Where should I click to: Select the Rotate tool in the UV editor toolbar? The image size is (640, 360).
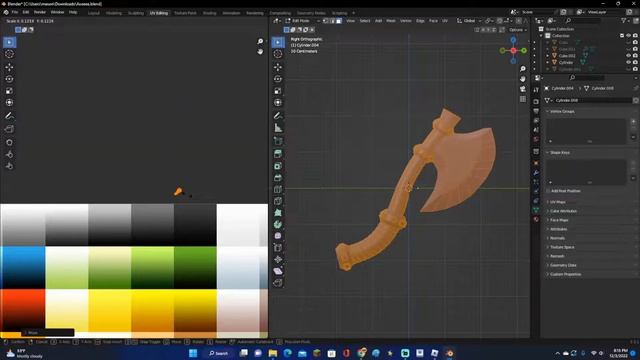tap(9, 79)
